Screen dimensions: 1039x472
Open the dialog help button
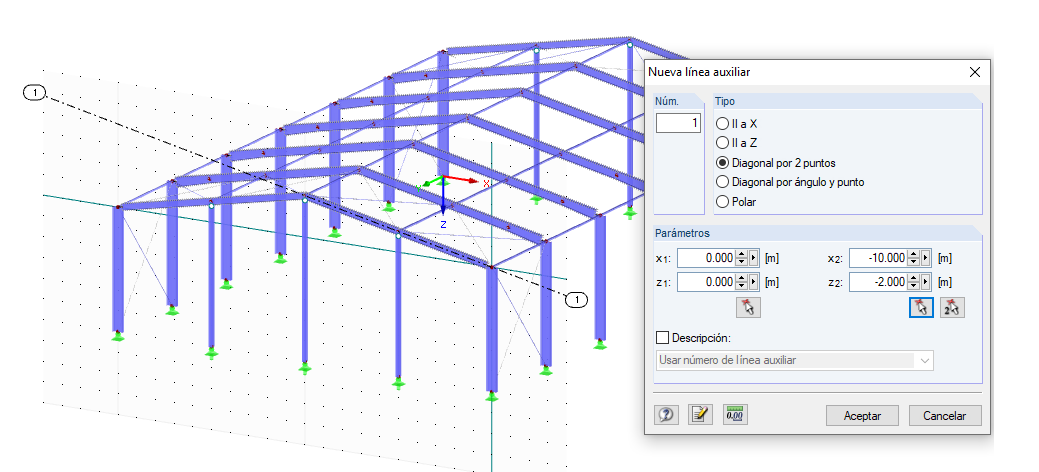tap(666, 415)
